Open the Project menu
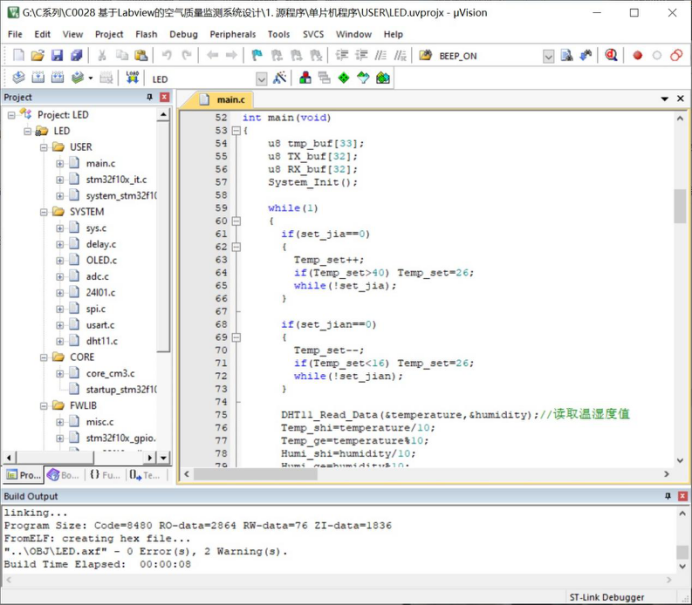The height and width of the screenshot is (605, 692). (109, 34)
